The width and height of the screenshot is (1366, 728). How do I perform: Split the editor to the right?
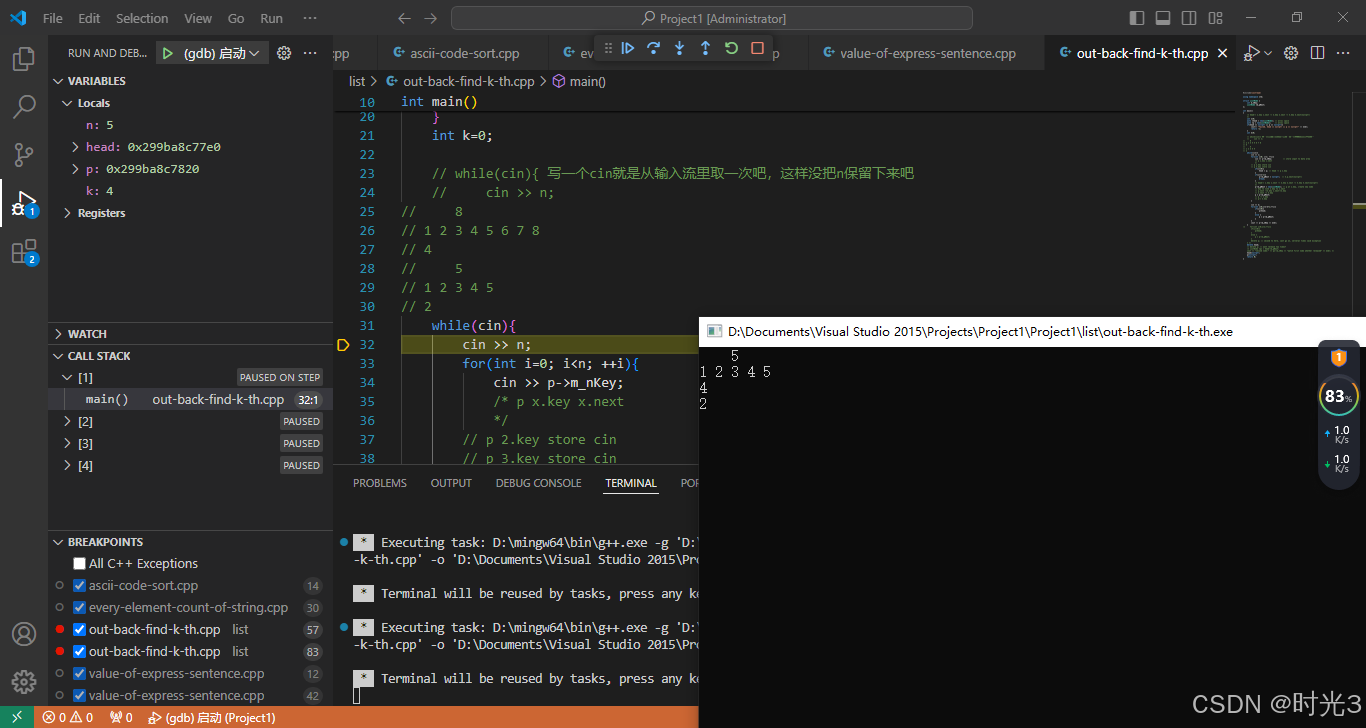[1318, 53]
